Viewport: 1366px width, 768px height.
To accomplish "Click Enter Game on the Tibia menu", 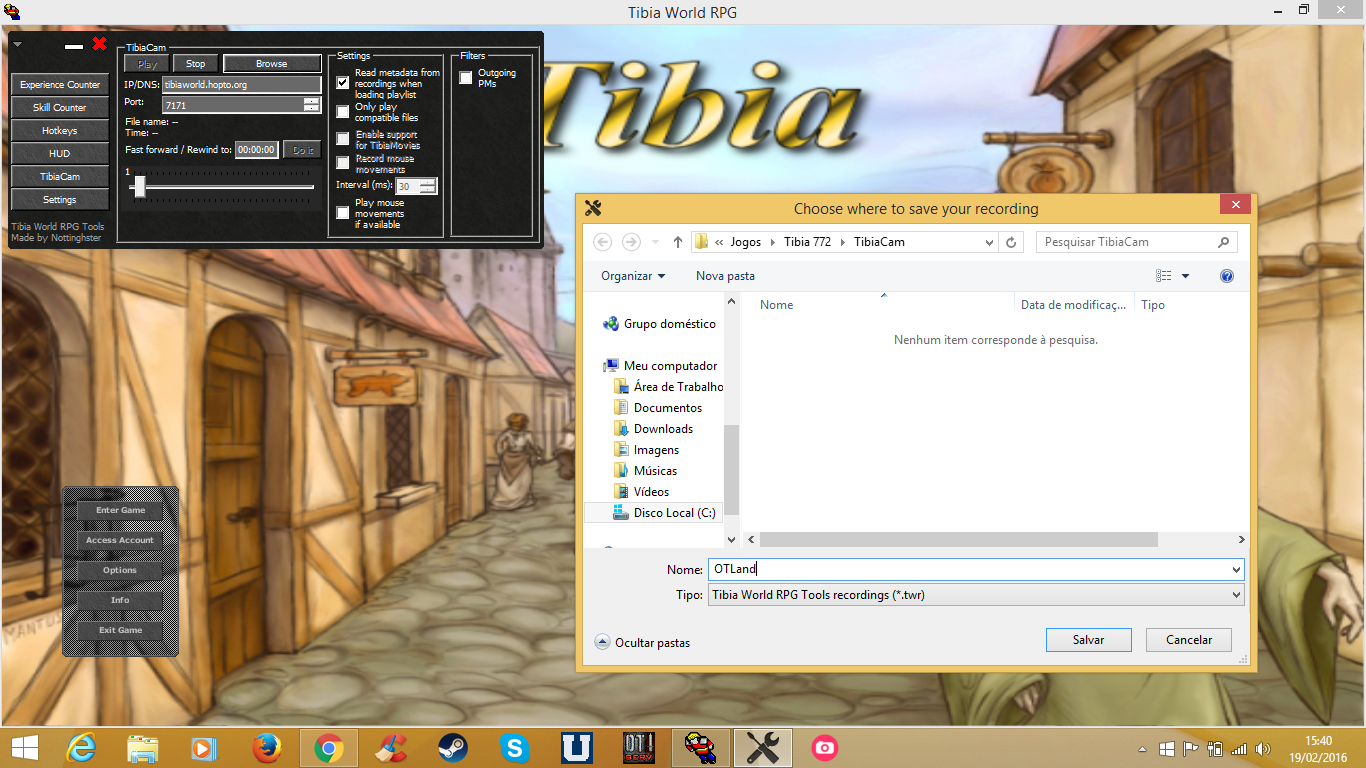I will [x=120, y=510].
